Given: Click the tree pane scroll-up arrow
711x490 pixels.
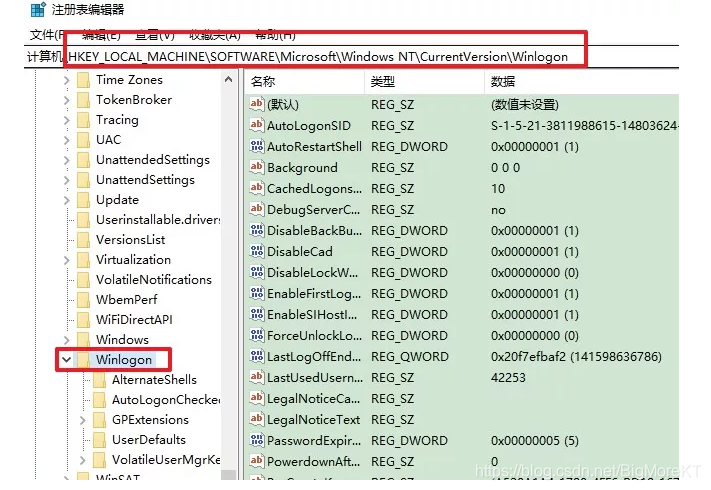Looking at the screenshot, I should (x=229, y=80).
